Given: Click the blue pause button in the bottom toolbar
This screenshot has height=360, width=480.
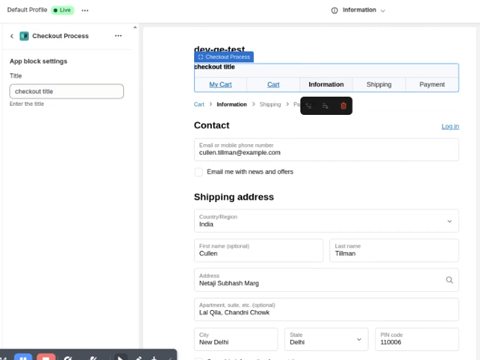Looking at the screenshot, I should tap(23, 357).
